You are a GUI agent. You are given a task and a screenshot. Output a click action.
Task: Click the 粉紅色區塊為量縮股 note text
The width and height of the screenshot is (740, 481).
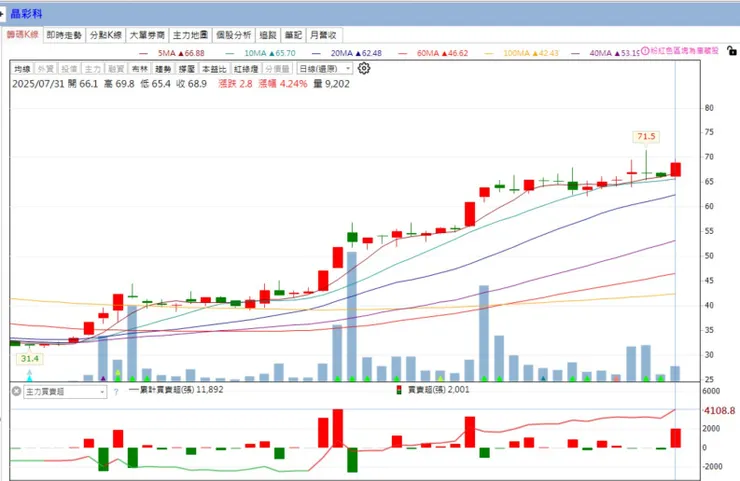click(x=684, y=51)
